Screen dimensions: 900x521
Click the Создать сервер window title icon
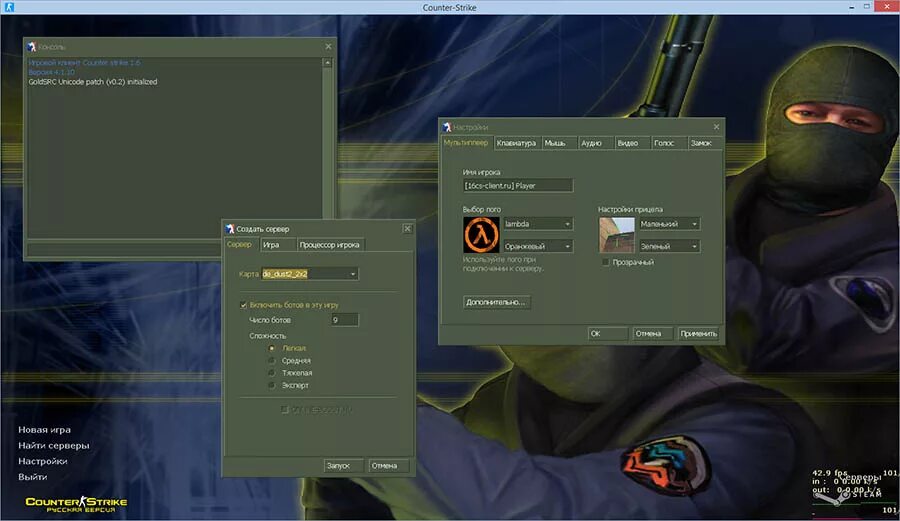[x=230, y=228]
